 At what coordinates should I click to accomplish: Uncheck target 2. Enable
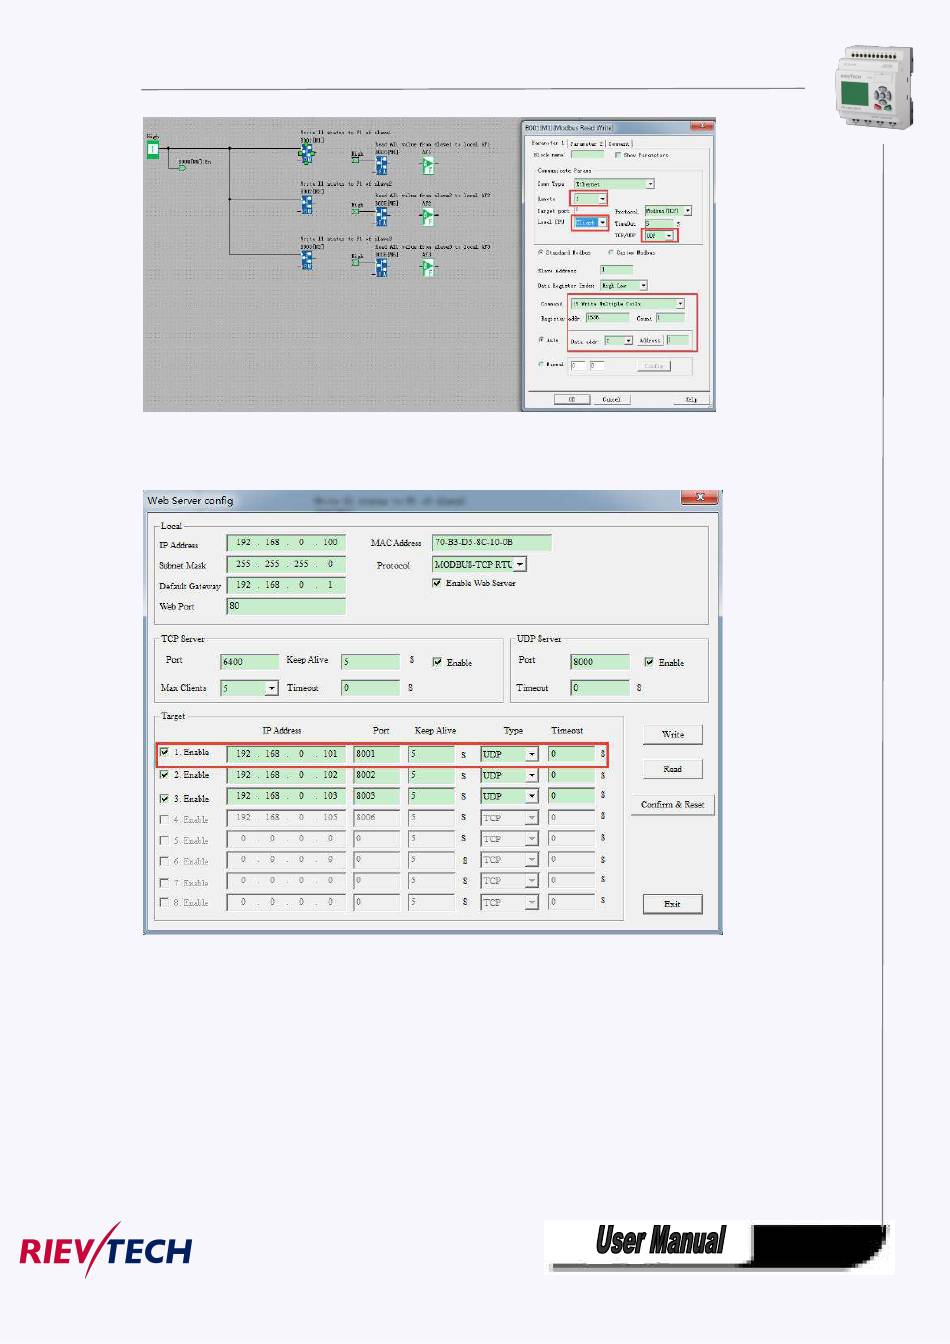(x=165, y=775)
